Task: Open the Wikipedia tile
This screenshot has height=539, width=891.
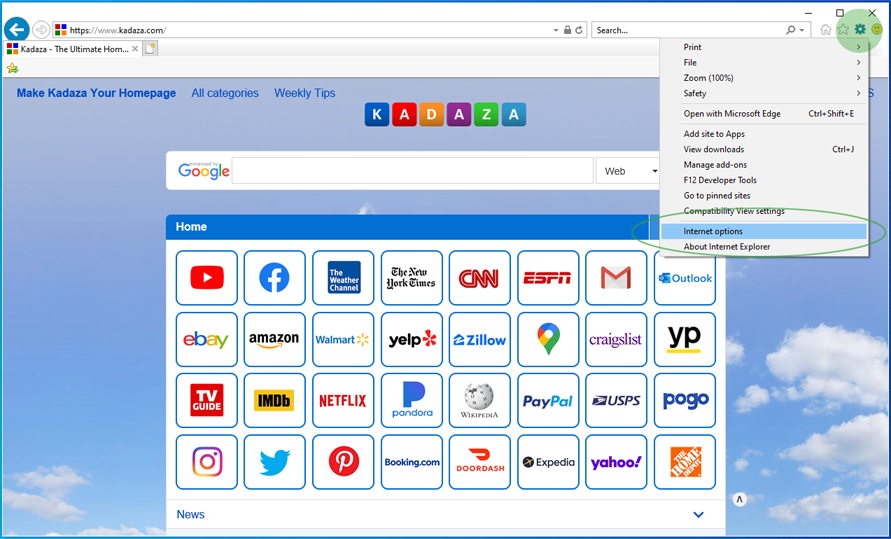Action: pos(480,400)
